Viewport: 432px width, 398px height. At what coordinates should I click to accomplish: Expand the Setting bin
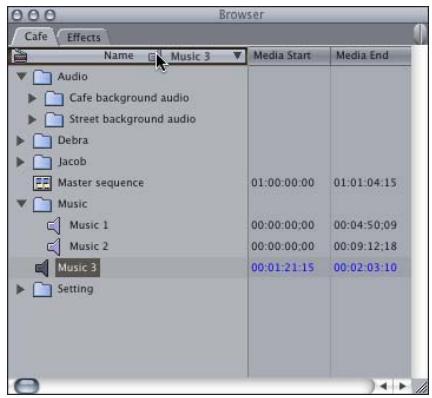click(21, 289)
